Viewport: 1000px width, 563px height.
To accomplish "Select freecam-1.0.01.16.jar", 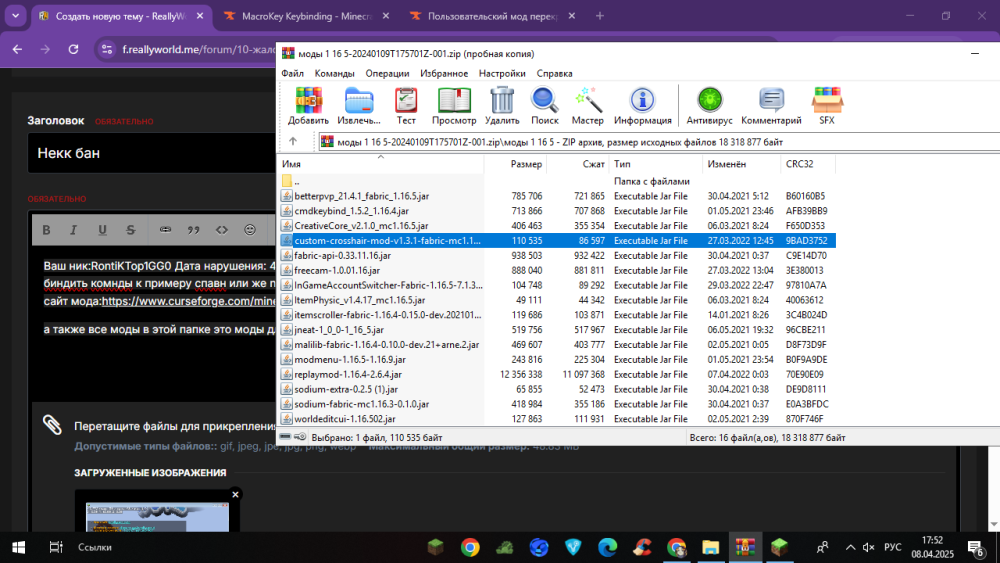I will [337, 270].
